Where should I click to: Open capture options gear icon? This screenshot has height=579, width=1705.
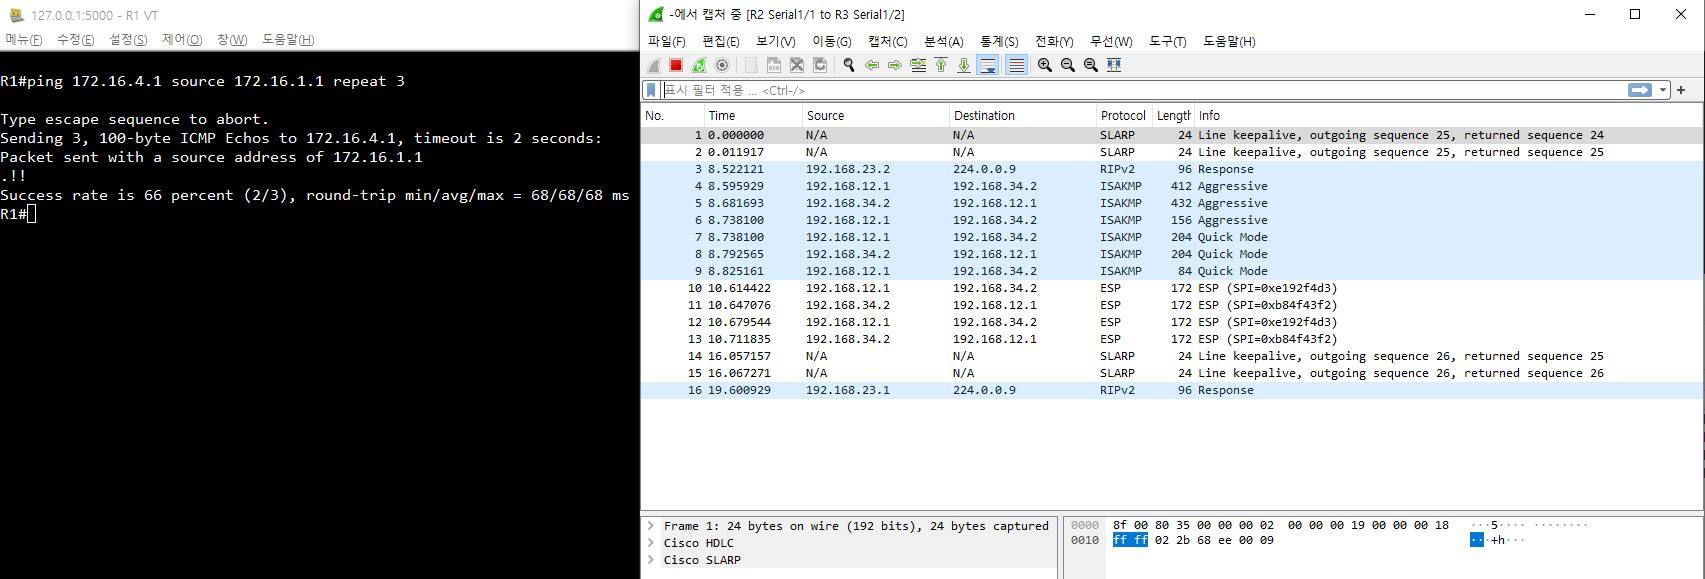[722, 65]
